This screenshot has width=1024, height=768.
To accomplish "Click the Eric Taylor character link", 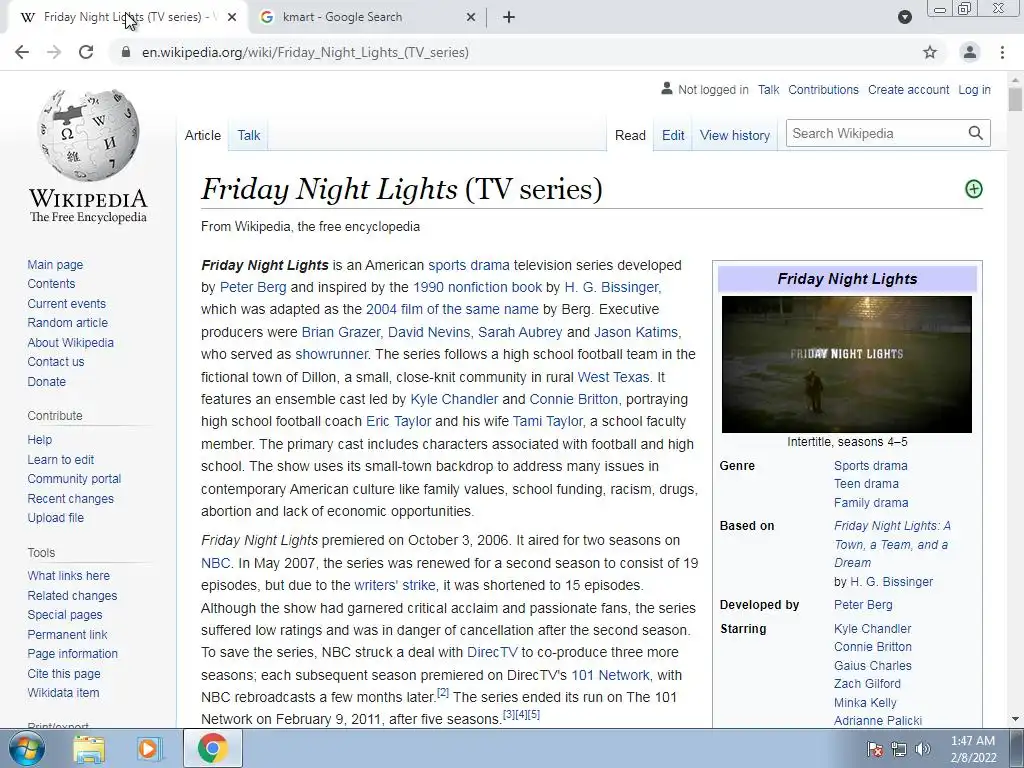I will point(398,421).
